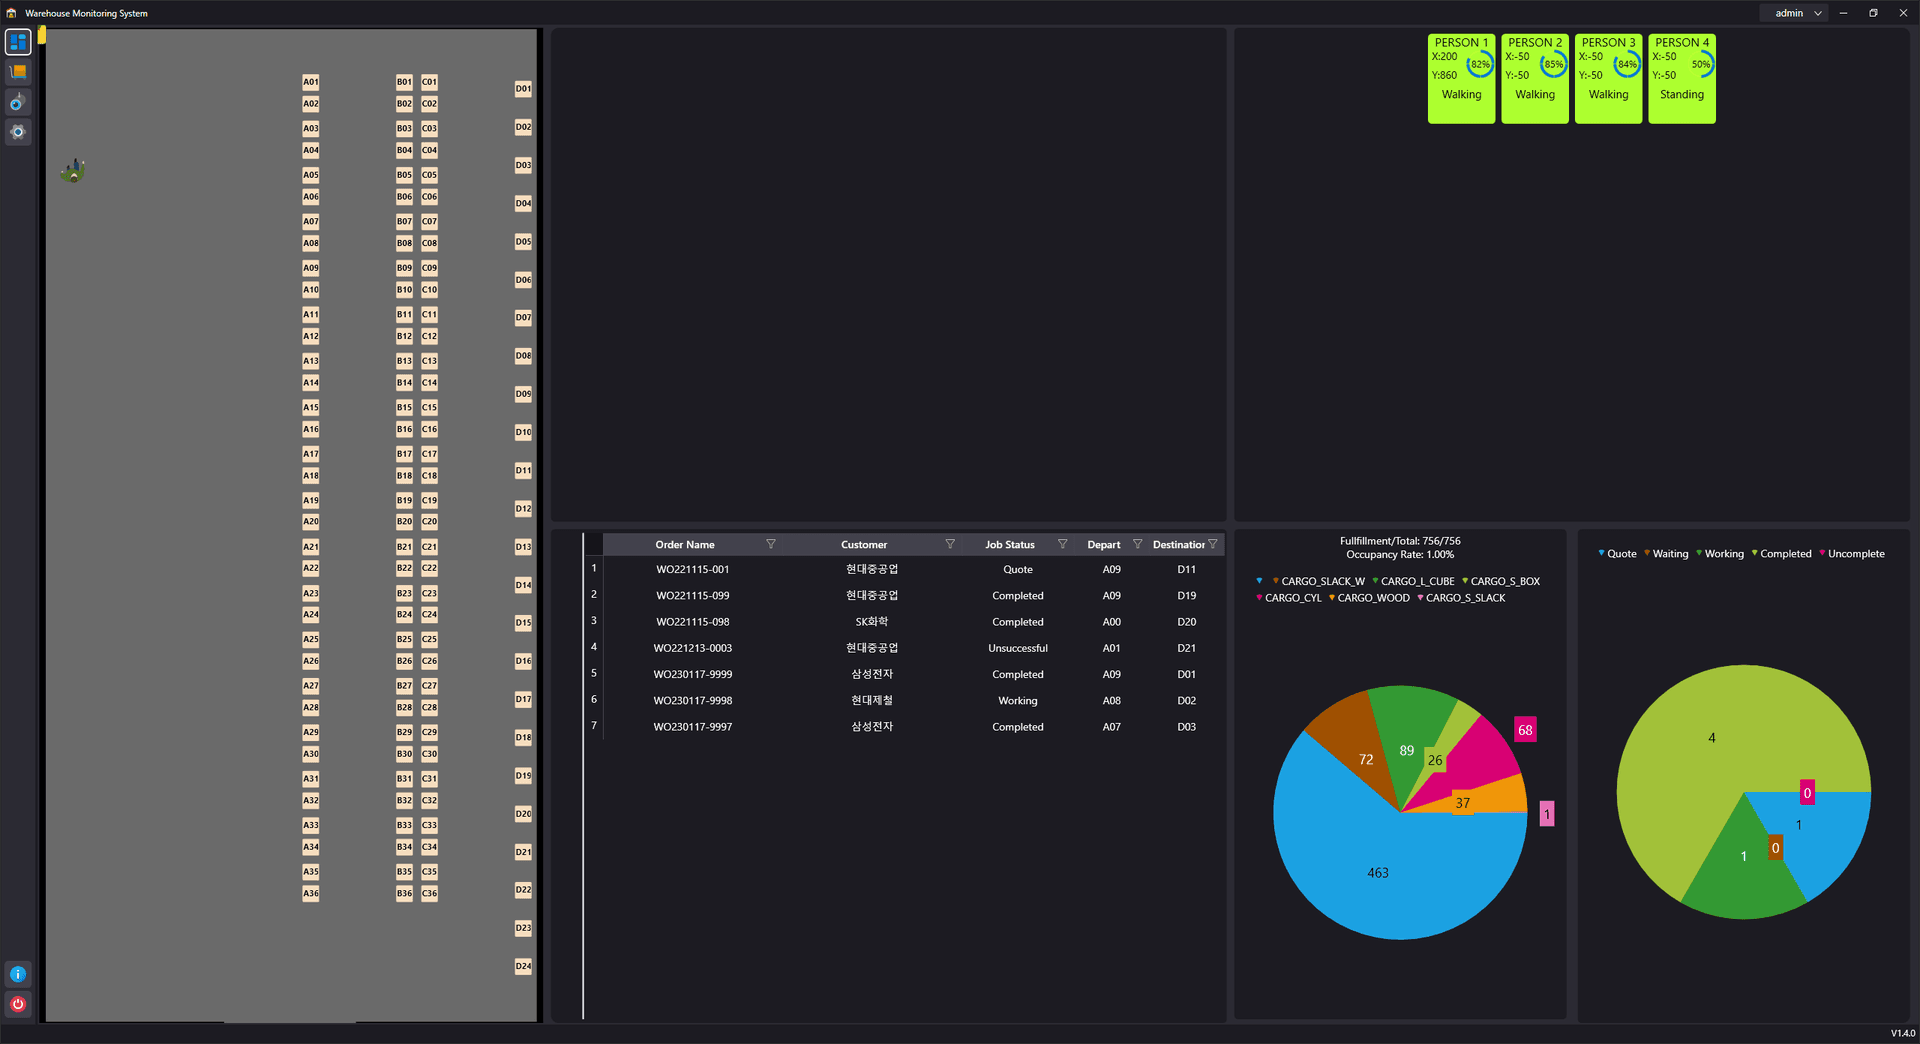Open the cargo cart page icon
The width and height of the screenshot is (1920, 1044).
[x=18, y=72]
